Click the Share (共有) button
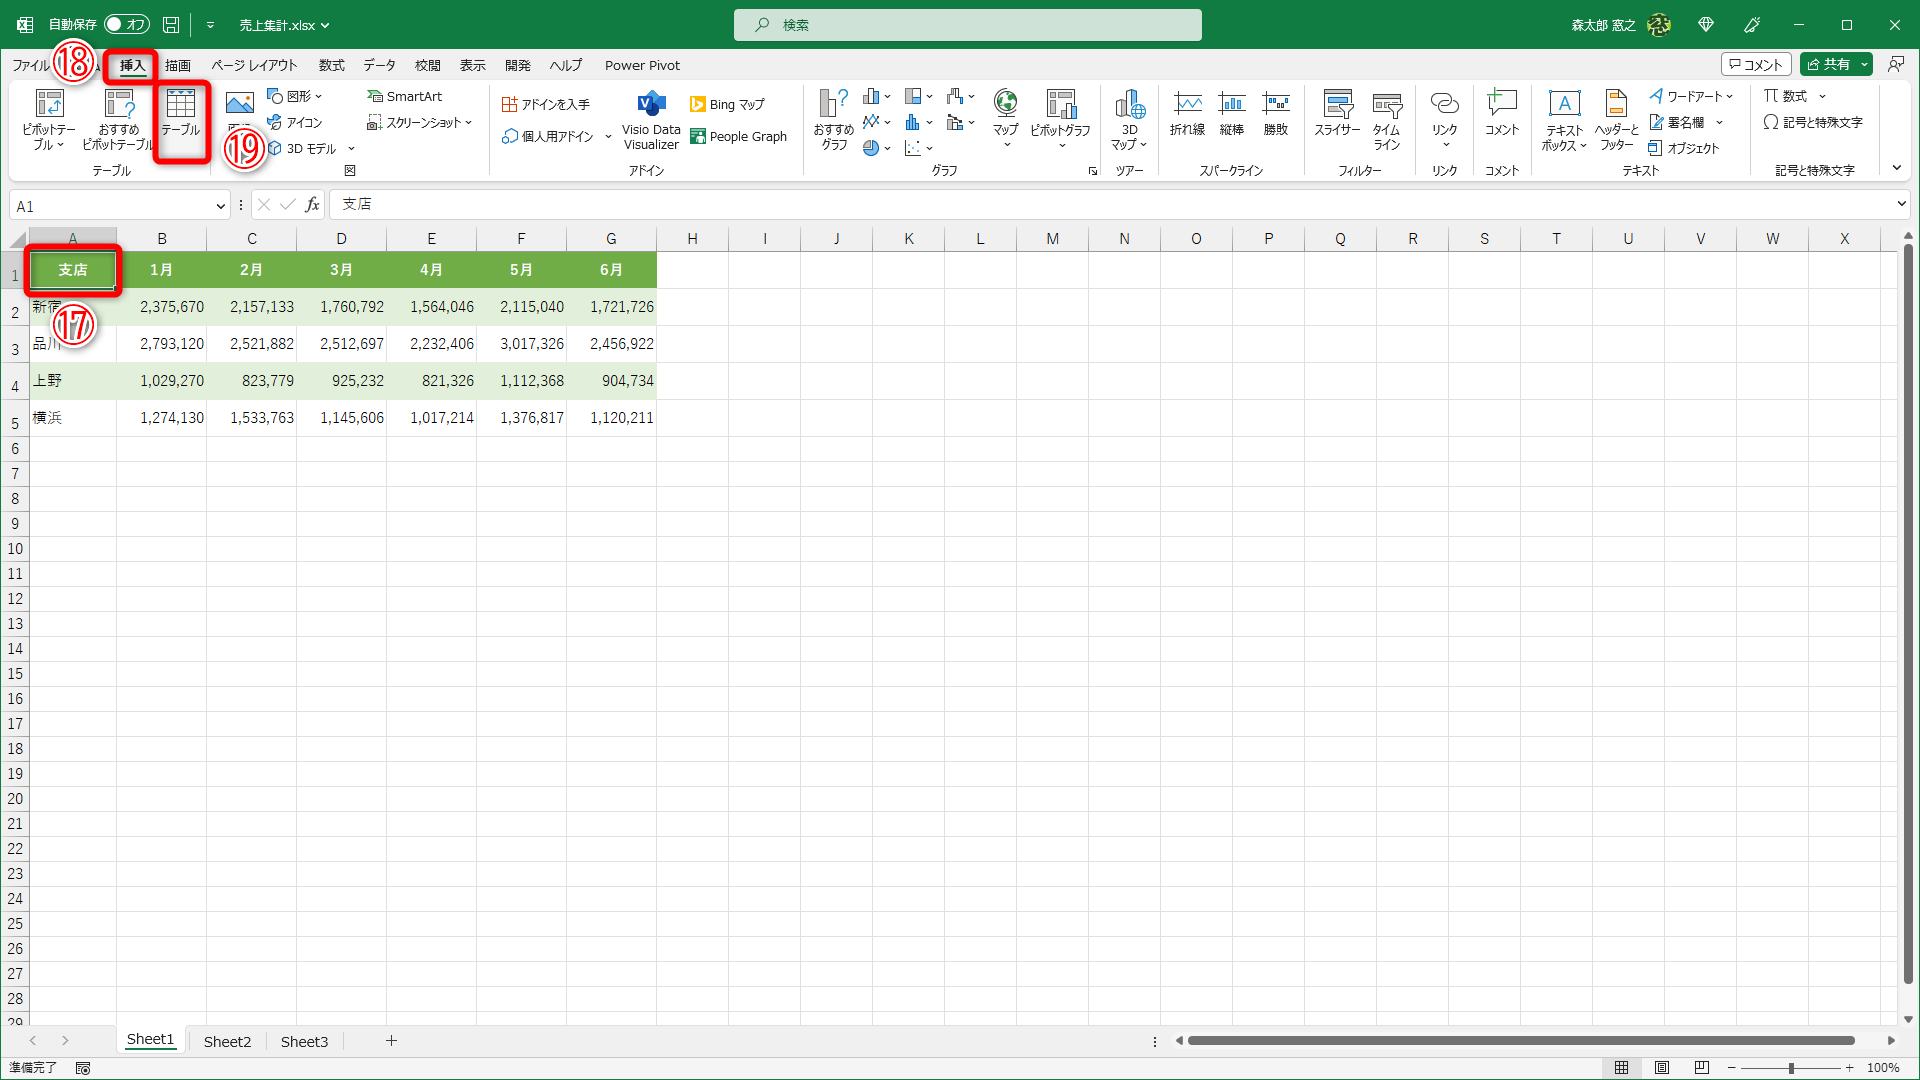 coord(1830,64)
